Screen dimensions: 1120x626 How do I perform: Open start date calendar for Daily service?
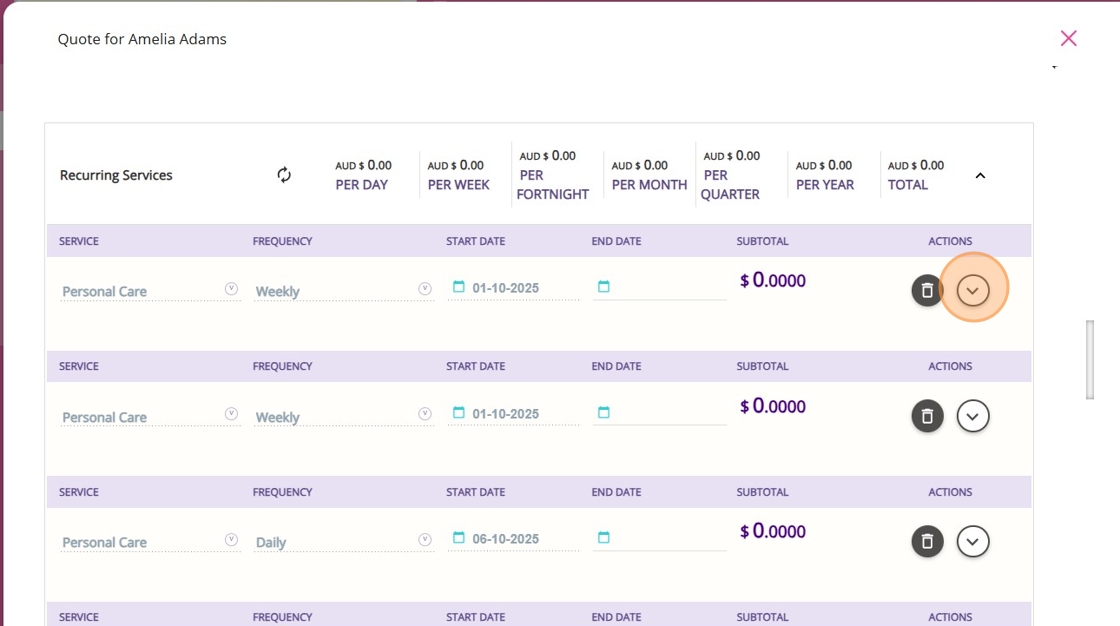(x=459, y=538)
